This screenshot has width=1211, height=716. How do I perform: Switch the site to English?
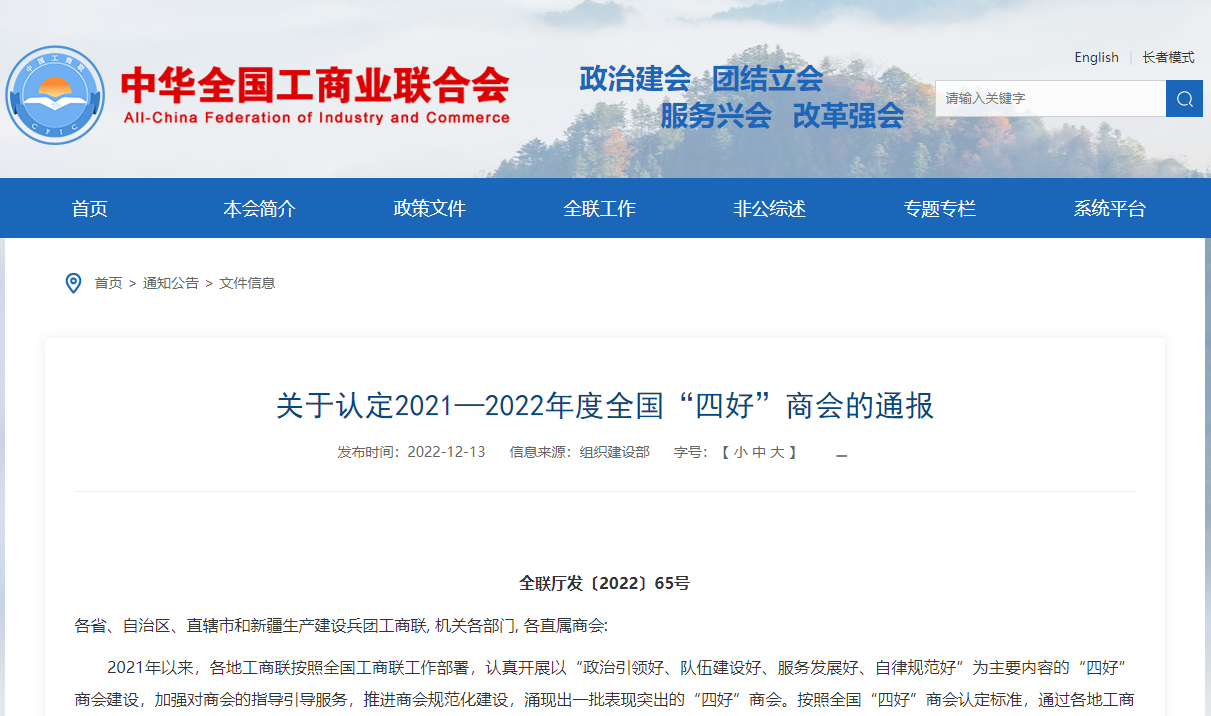point(1096,57)
